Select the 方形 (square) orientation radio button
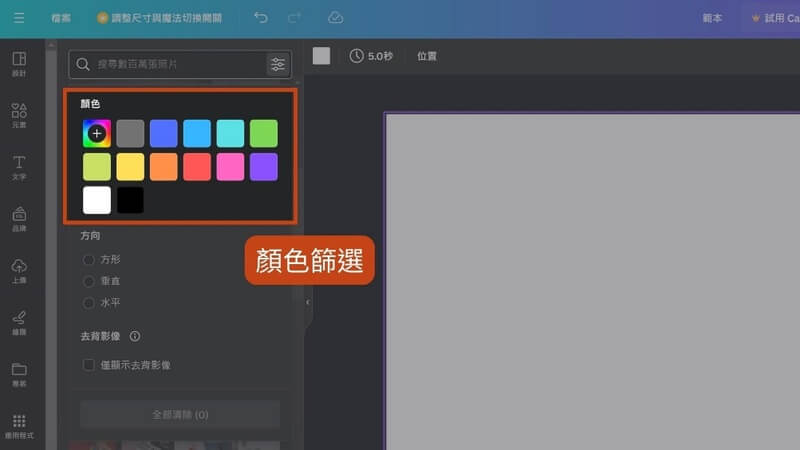800x450 pixels. pos(89,259)
